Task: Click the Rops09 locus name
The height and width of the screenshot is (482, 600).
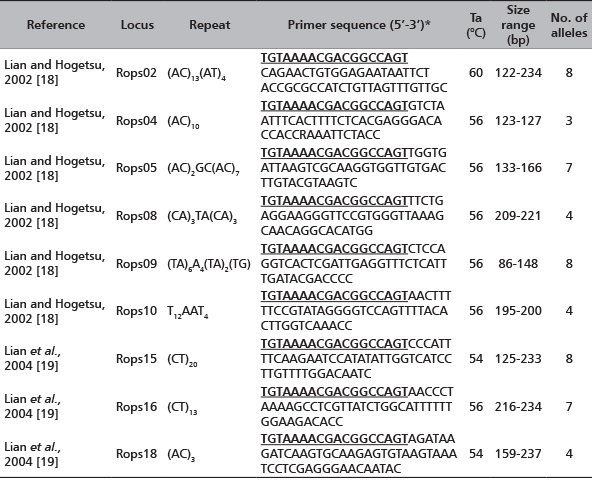Action: (x=137, y=285)
